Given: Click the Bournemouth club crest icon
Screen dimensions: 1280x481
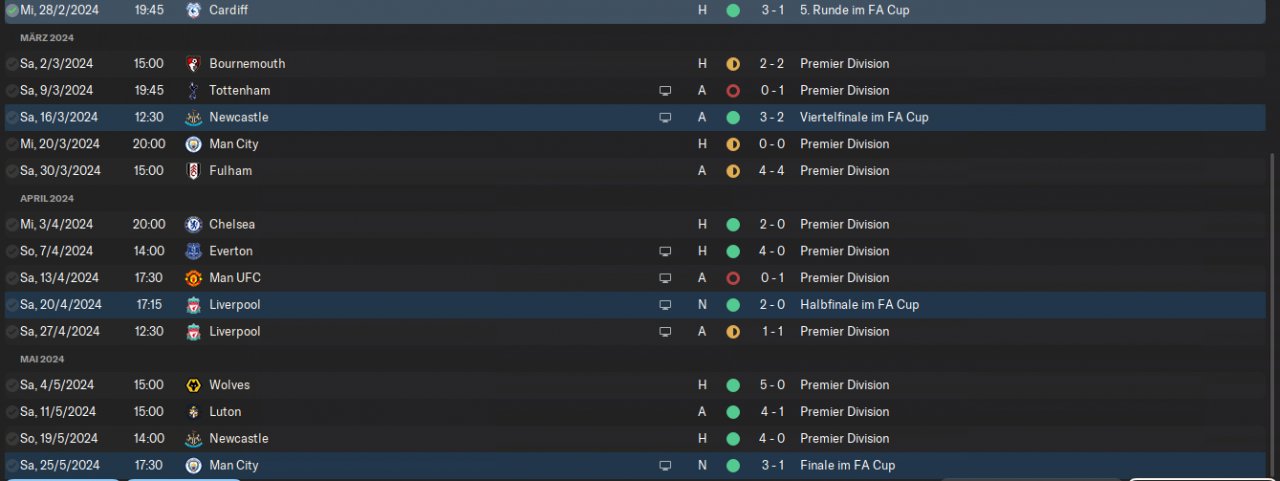Looking at the screenshot, I should point(193,63).
